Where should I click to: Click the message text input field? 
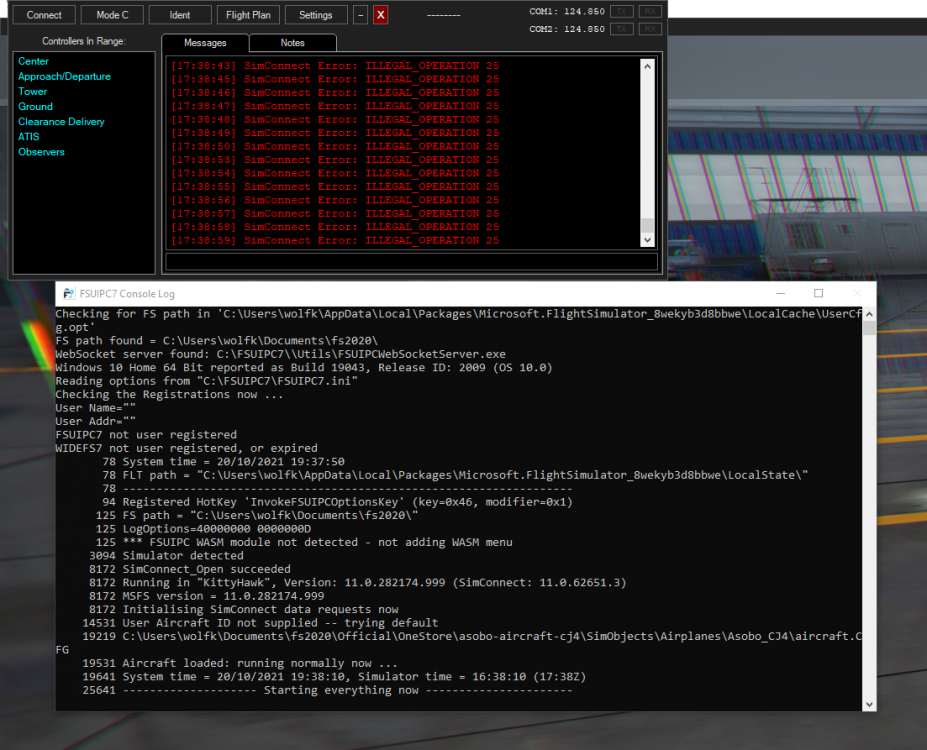411,261
